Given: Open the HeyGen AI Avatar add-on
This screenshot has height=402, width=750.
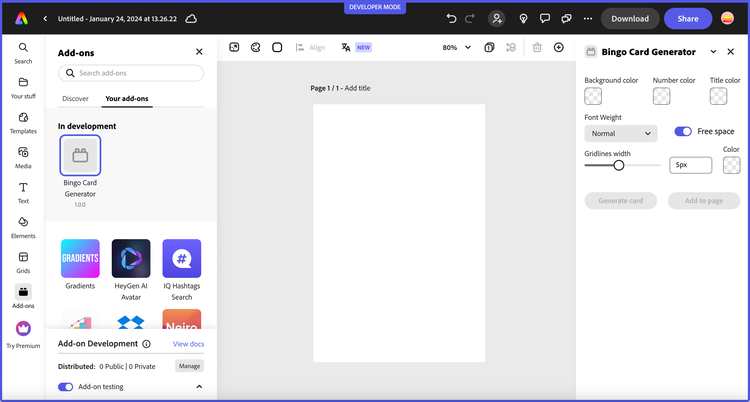Looking at the screenshot, I should click(131, 258).
